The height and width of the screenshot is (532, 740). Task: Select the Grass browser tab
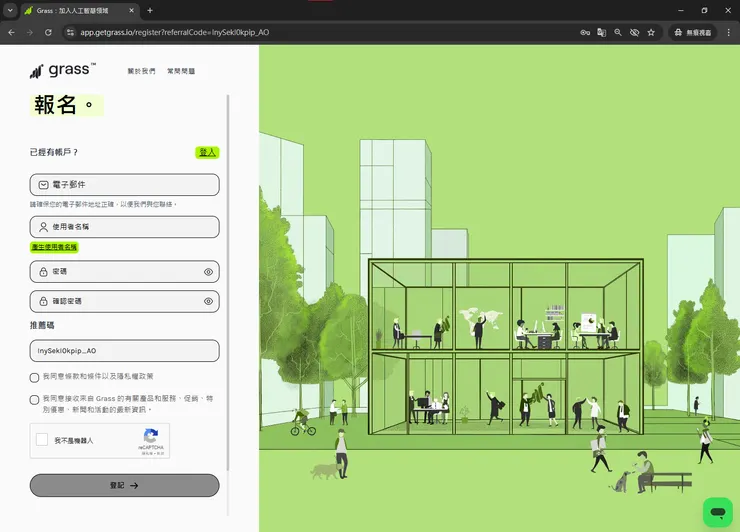tap(79, 10)
